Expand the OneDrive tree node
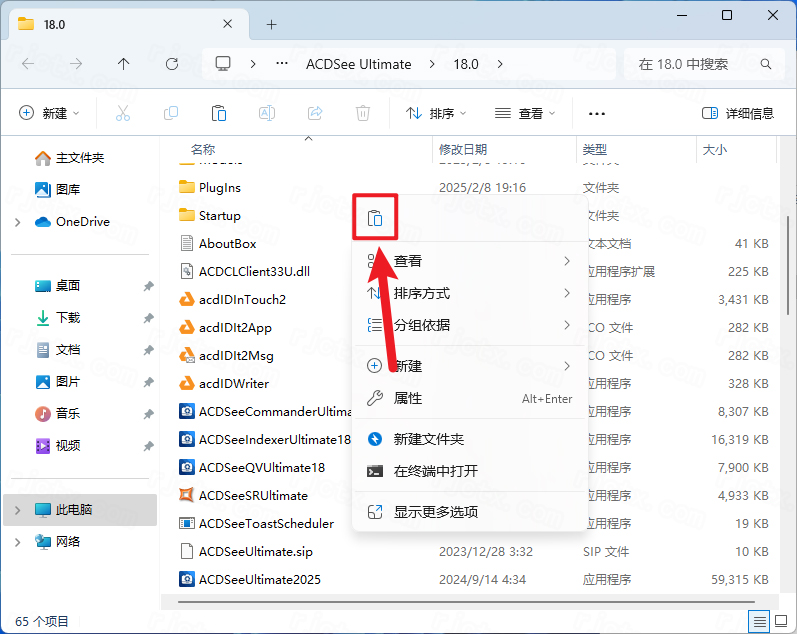This screenshot has width=797, height=634. 18,222
